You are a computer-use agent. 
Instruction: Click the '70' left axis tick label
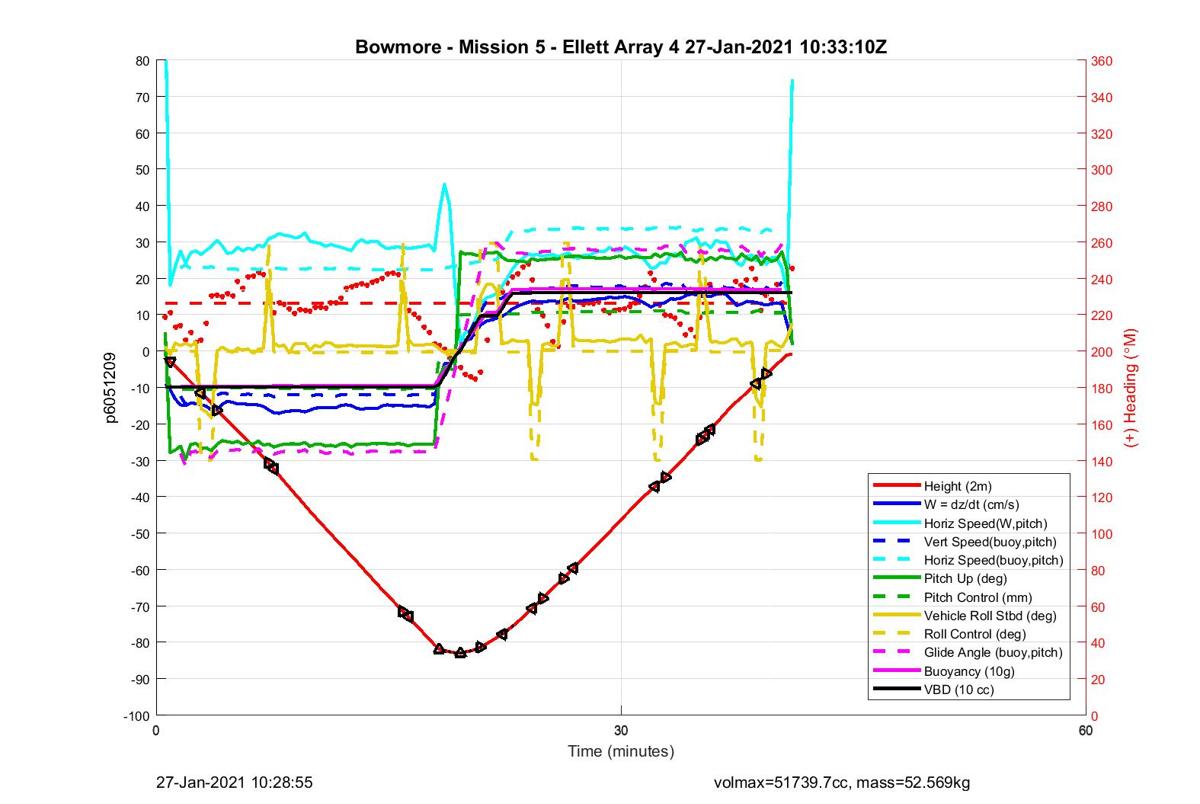(x=143, y=97)
